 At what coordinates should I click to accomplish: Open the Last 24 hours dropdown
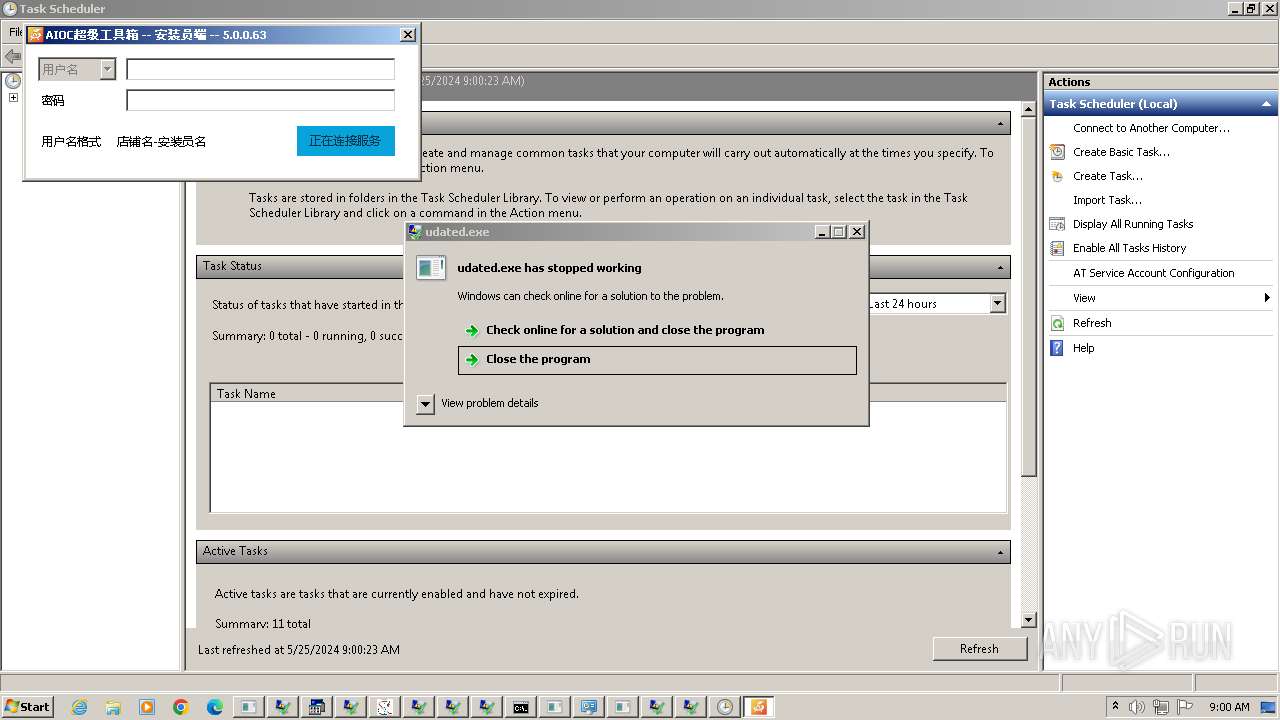997,303
